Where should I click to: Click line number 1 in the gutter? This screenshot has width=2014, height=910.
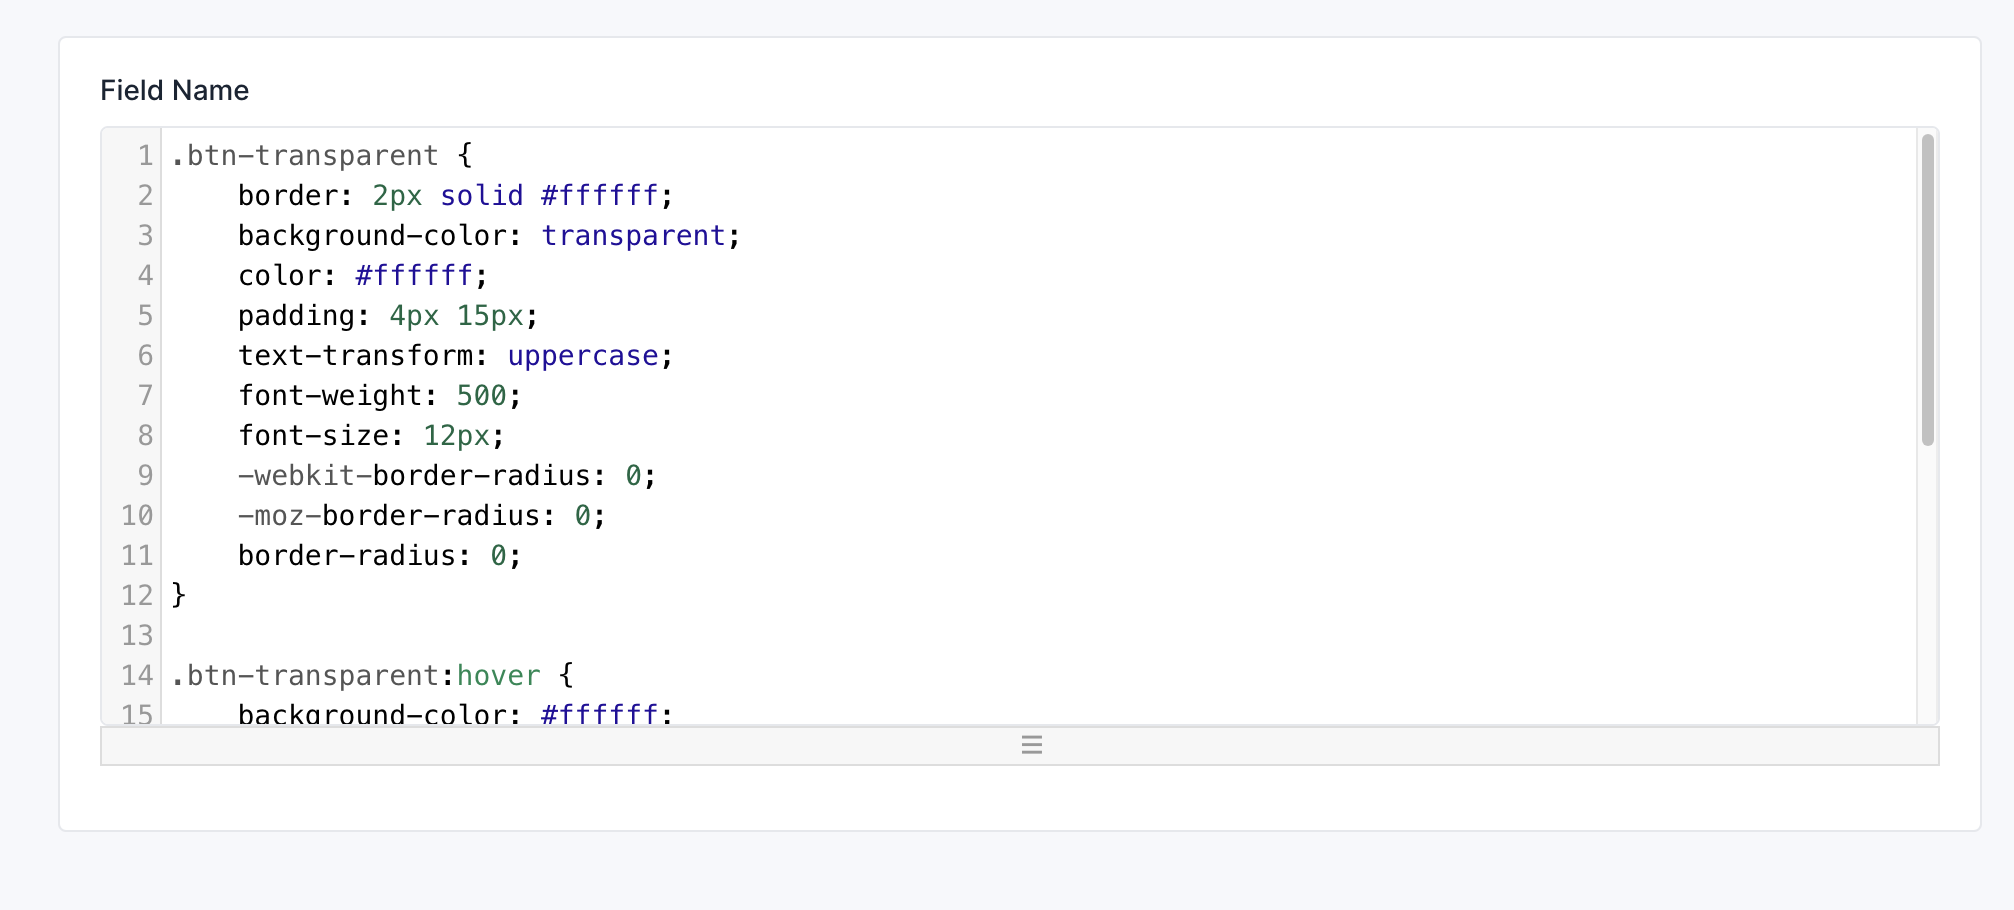coord(143,155)
